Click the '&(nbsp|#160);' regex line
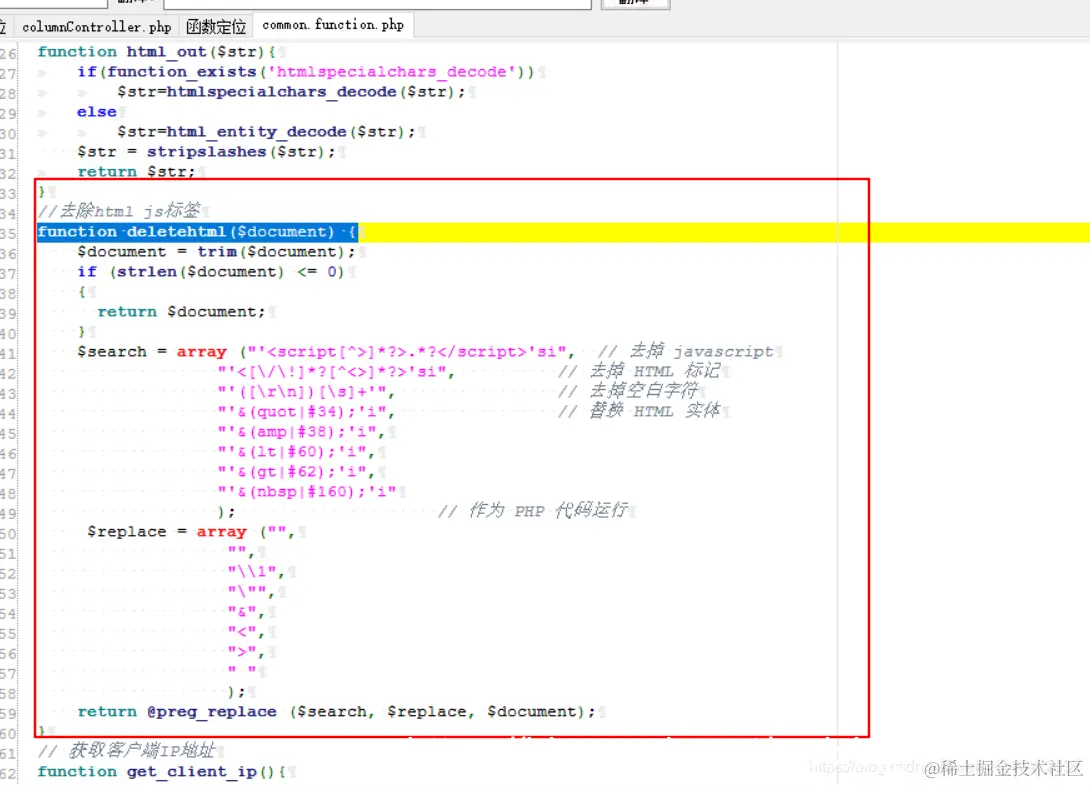 (307, 492)
